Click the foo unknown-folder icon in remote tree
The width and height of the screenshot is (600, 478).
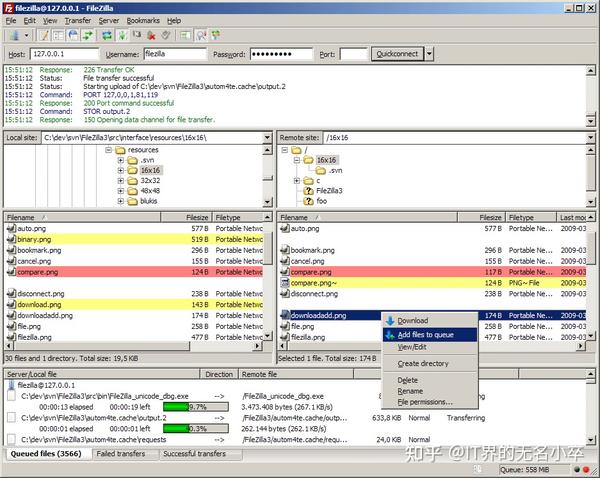click(308, 201)
